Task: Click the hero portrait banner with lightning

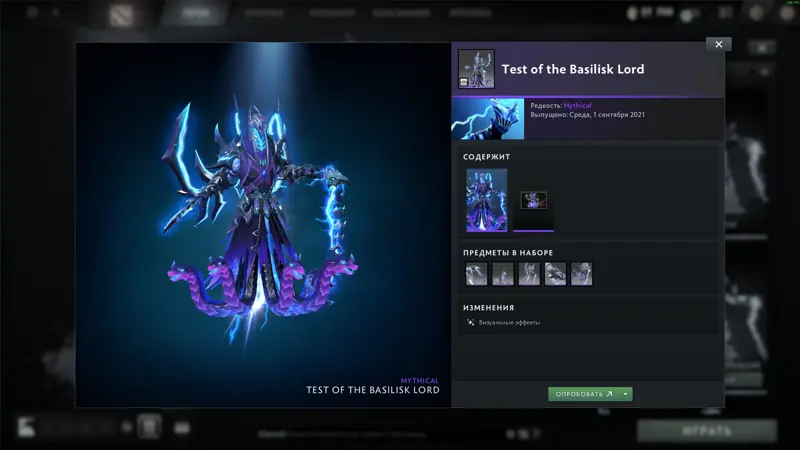Action: click(x=488, y=119)
